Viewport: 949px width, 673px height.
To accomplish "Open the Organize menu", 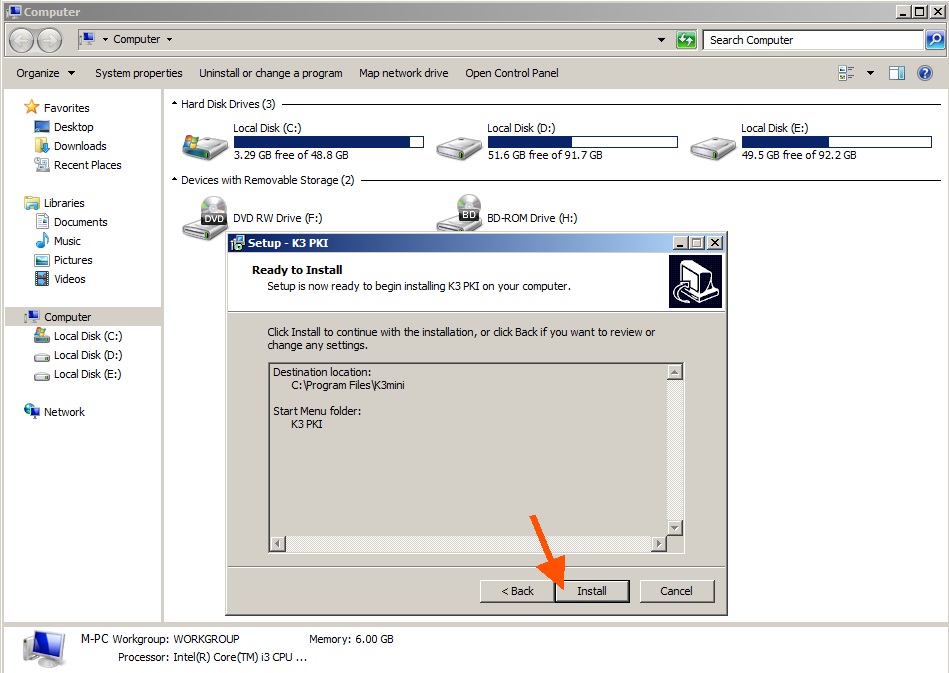I will pyautogui.click(x=45, y=73).
